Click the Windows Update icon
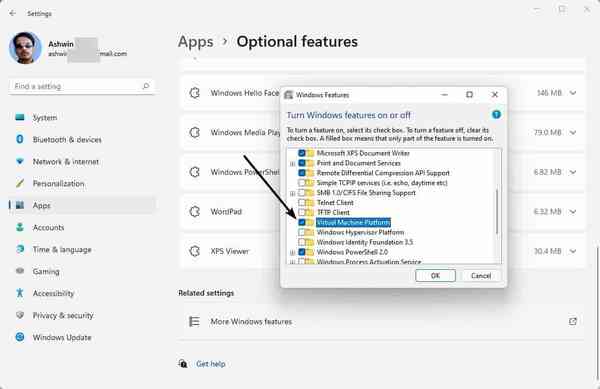This screenshot has width=600, height=389. point(20,337)
